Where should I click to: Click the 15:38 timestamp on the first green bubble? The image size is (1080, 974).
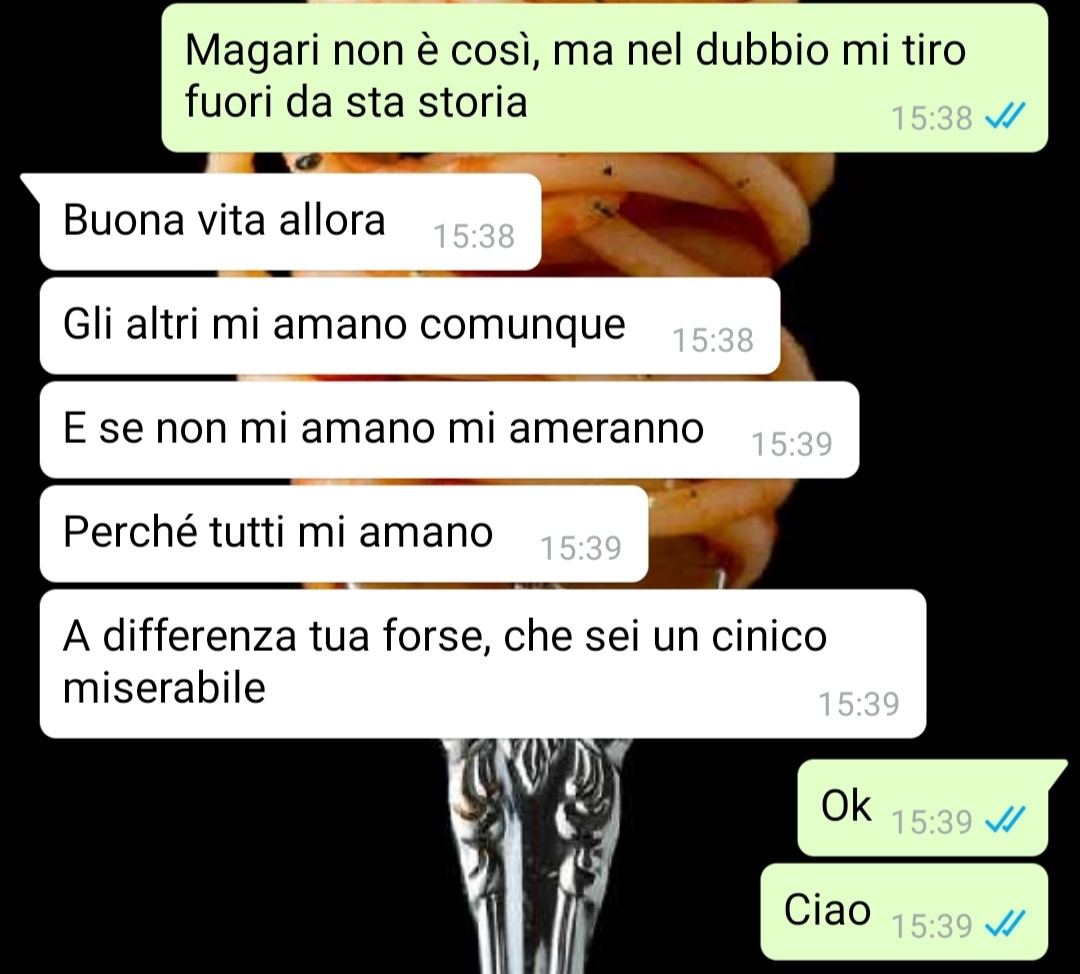931,118
